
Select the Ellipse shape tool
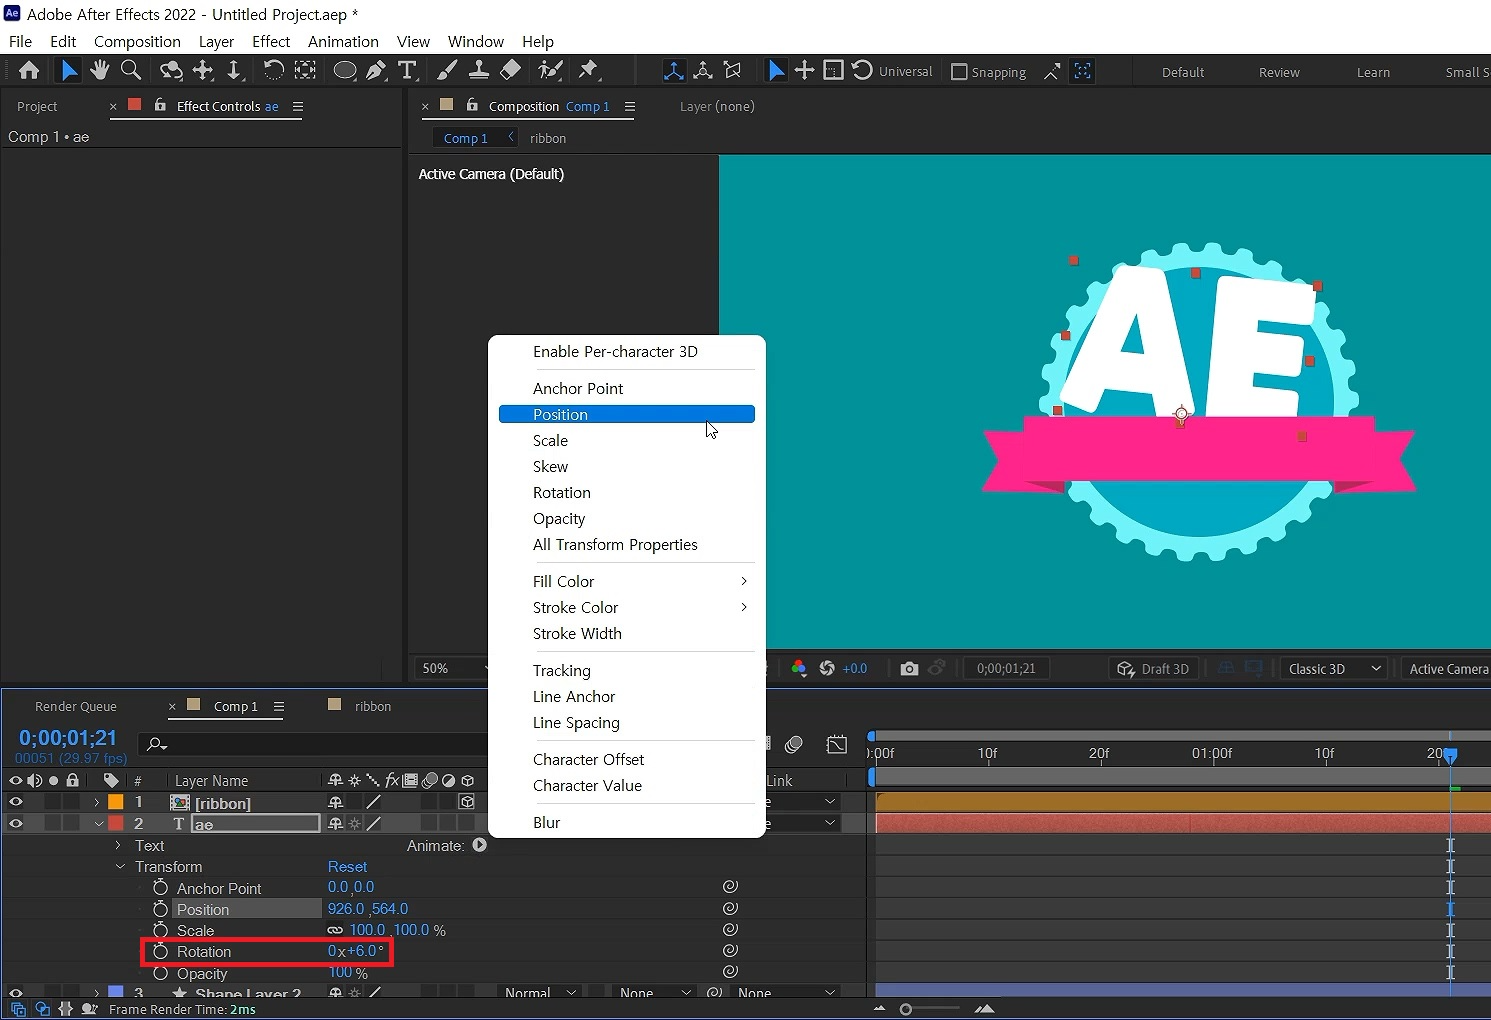pyautogui.click(x=344, y=70)
